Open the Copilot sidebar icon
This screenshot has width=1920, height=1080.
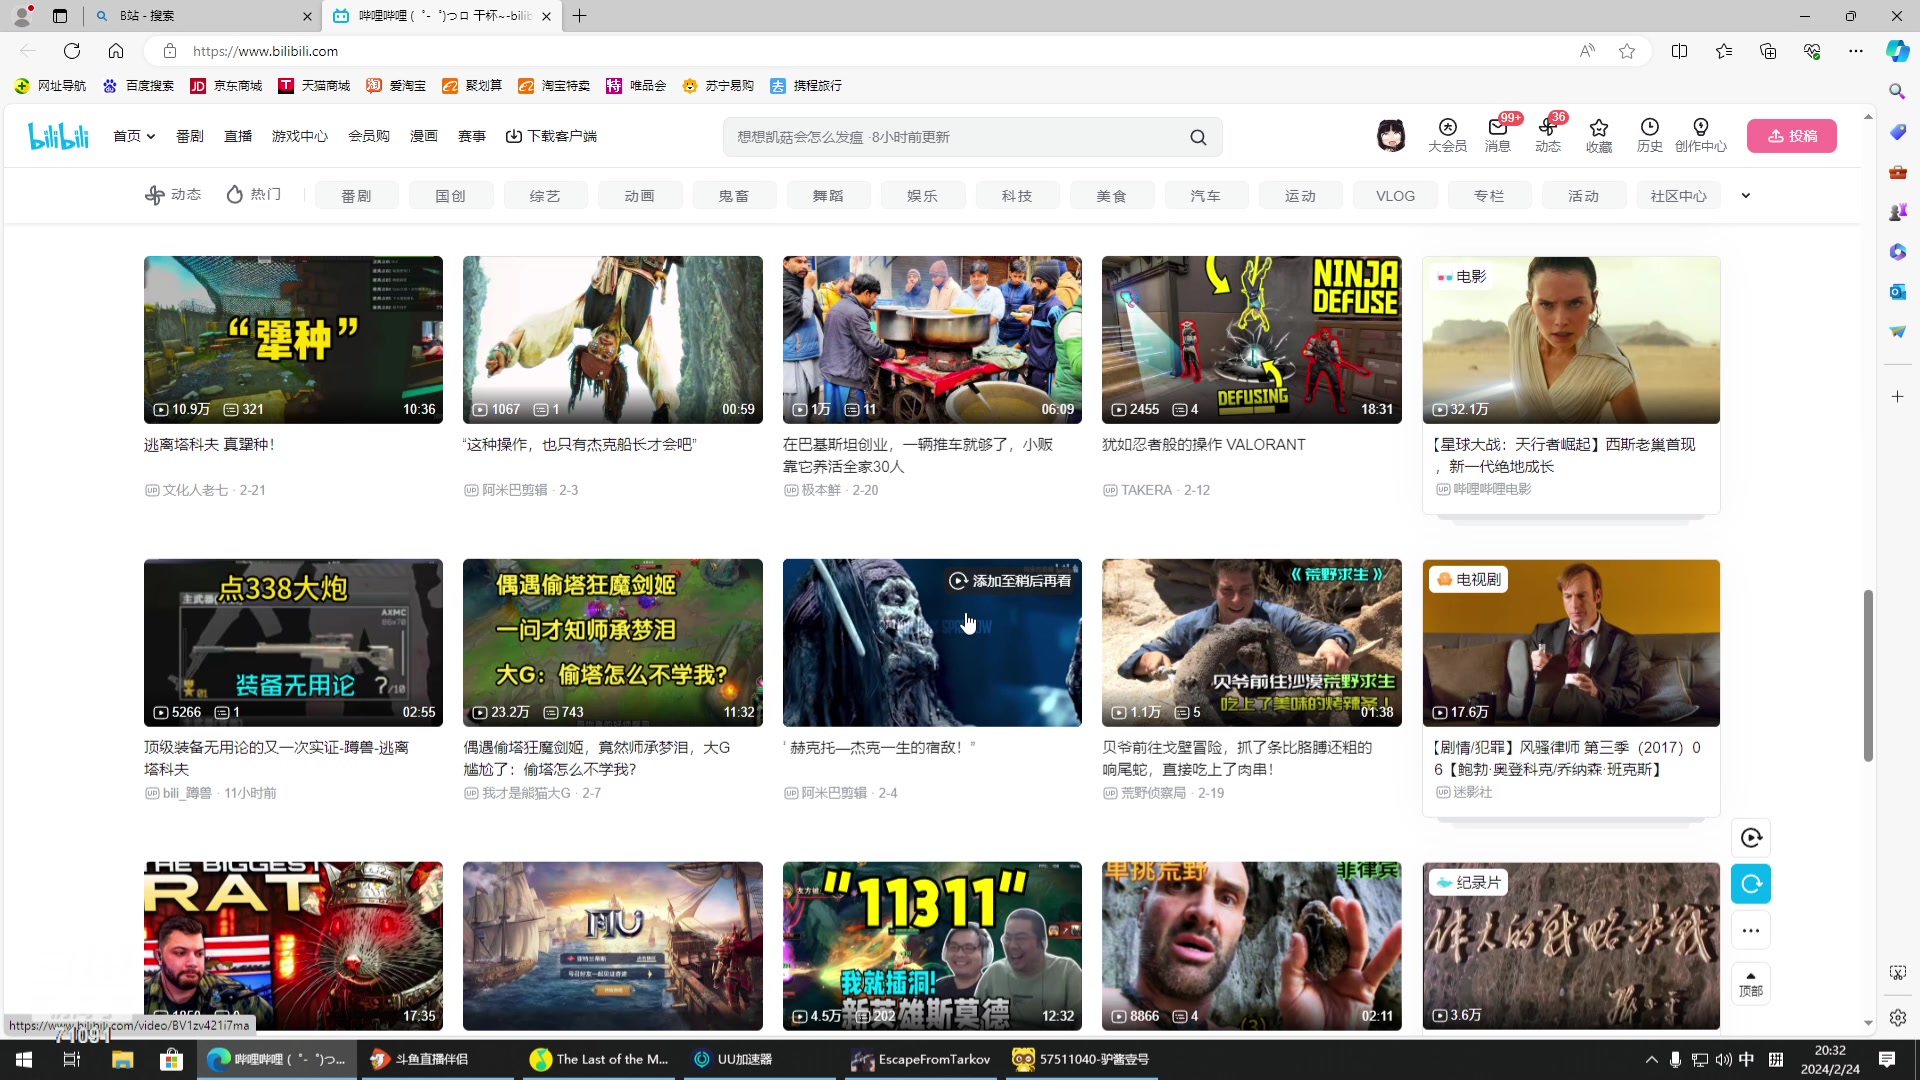(1897, 51)
